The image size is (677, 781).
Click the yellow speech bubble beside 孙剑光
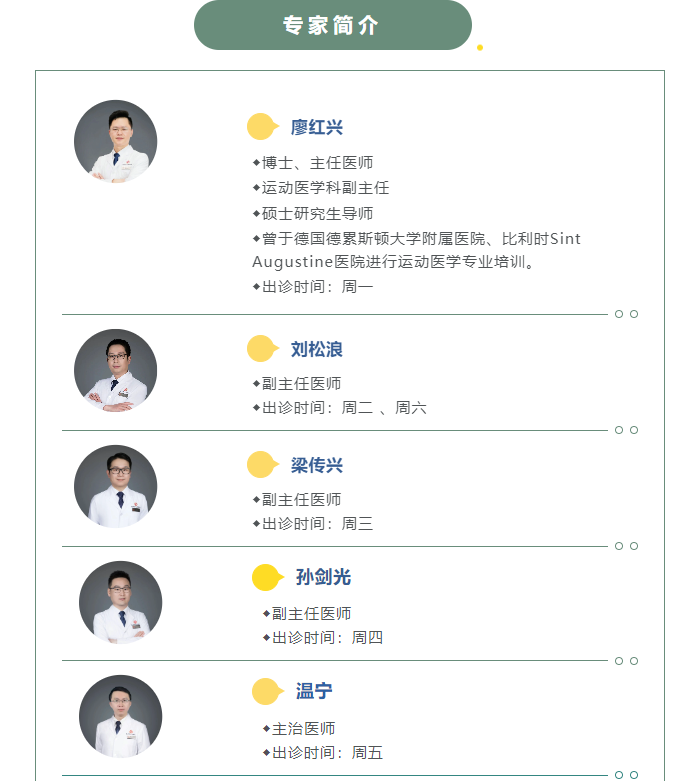(x=267, y=577)
